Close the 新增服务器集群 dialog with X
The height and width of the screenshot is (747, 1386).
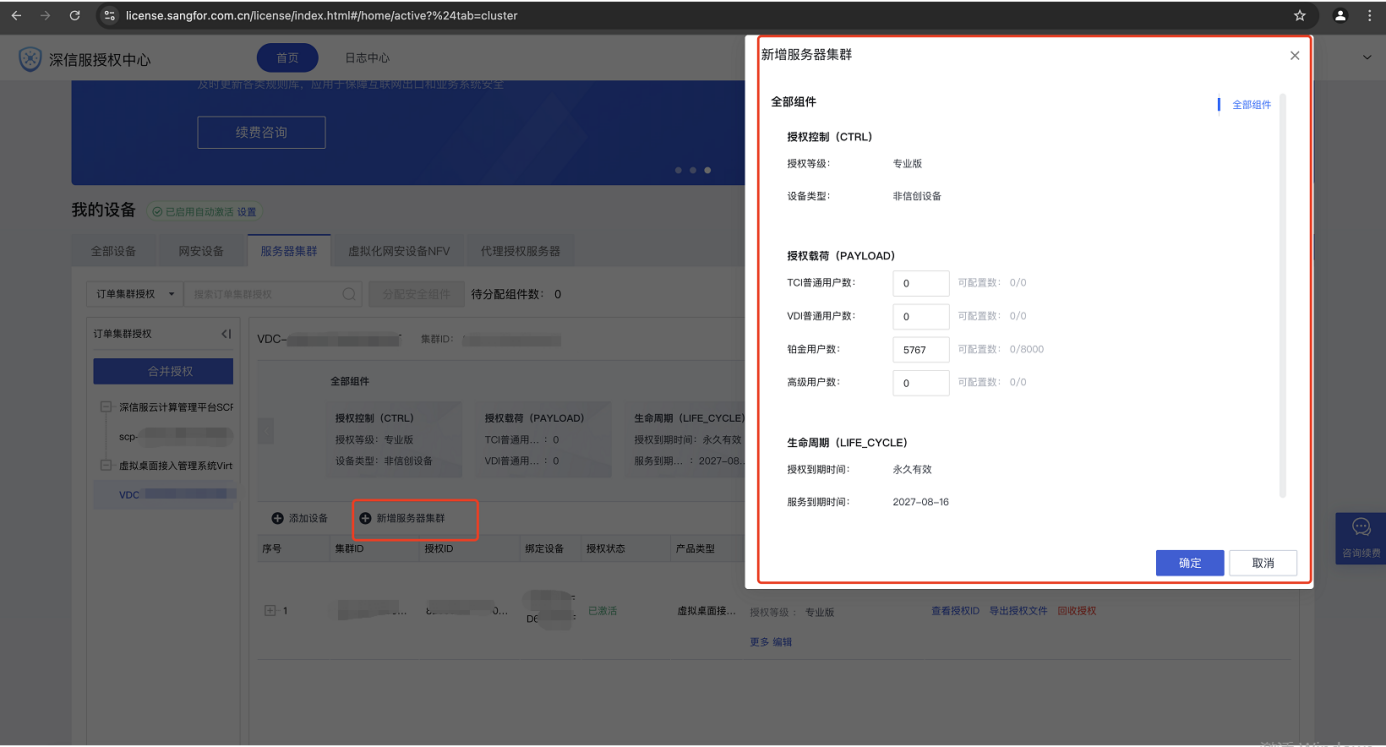[1295, 56]
